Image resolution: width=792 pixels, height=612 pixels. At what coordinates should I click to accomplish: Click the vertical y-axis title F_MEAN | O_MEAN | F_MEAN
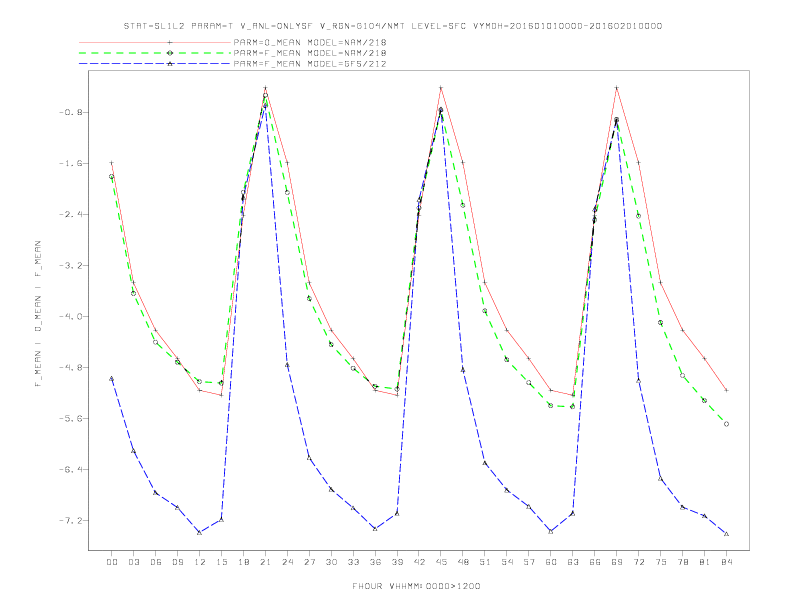(38, 314)
